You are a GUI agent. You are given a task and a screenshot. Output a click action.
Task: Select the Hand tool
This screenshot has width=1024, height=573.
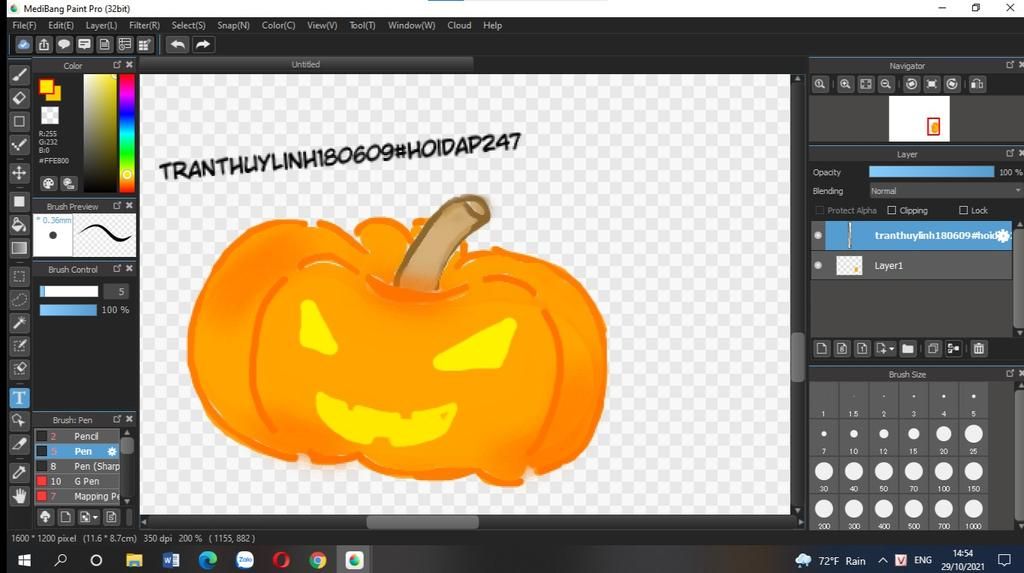tap(20, 496)
